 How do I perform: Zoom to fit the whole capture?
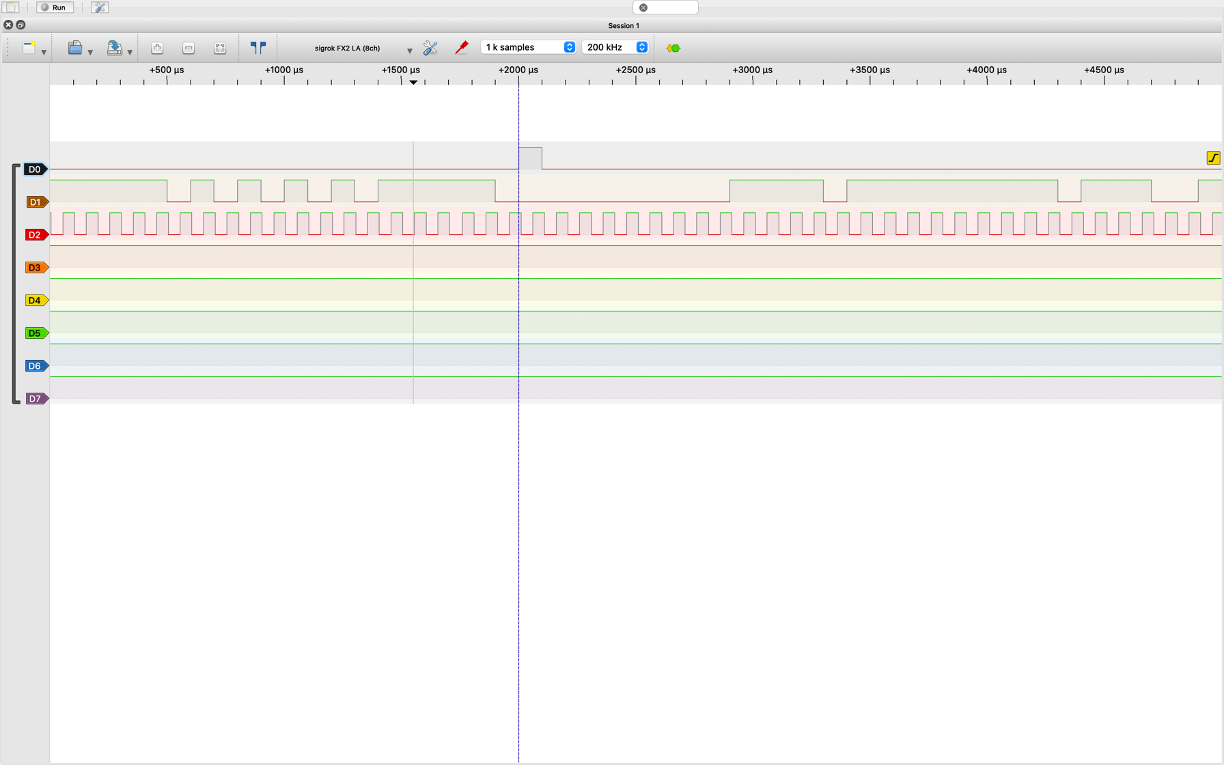tap(220, 47)
